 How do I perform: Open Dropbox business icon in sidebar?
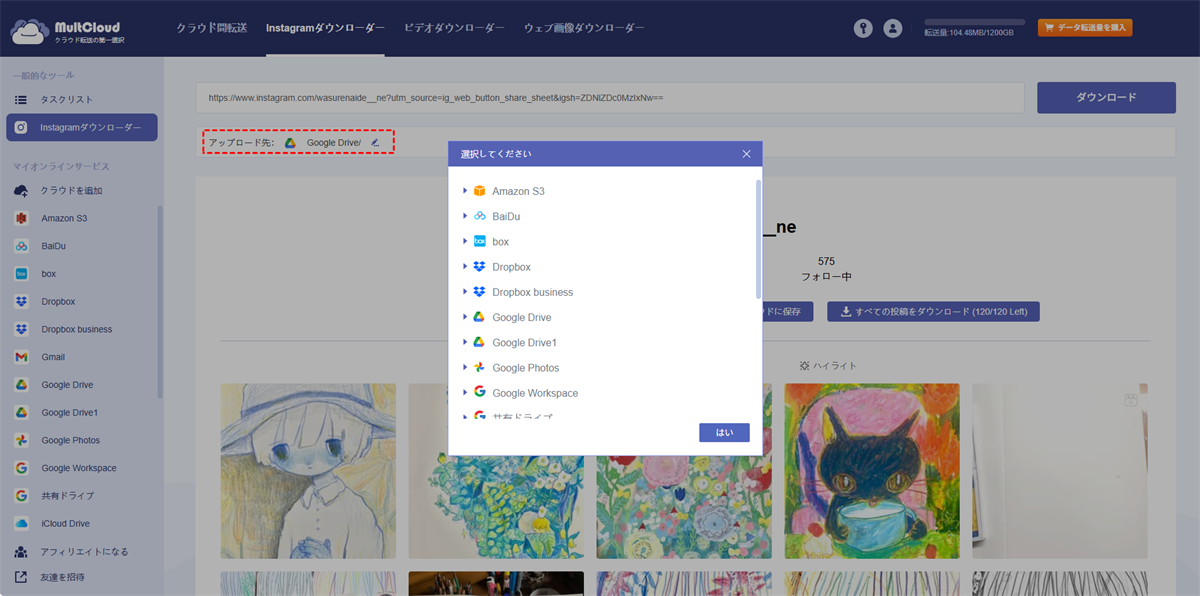click(21, 329)
